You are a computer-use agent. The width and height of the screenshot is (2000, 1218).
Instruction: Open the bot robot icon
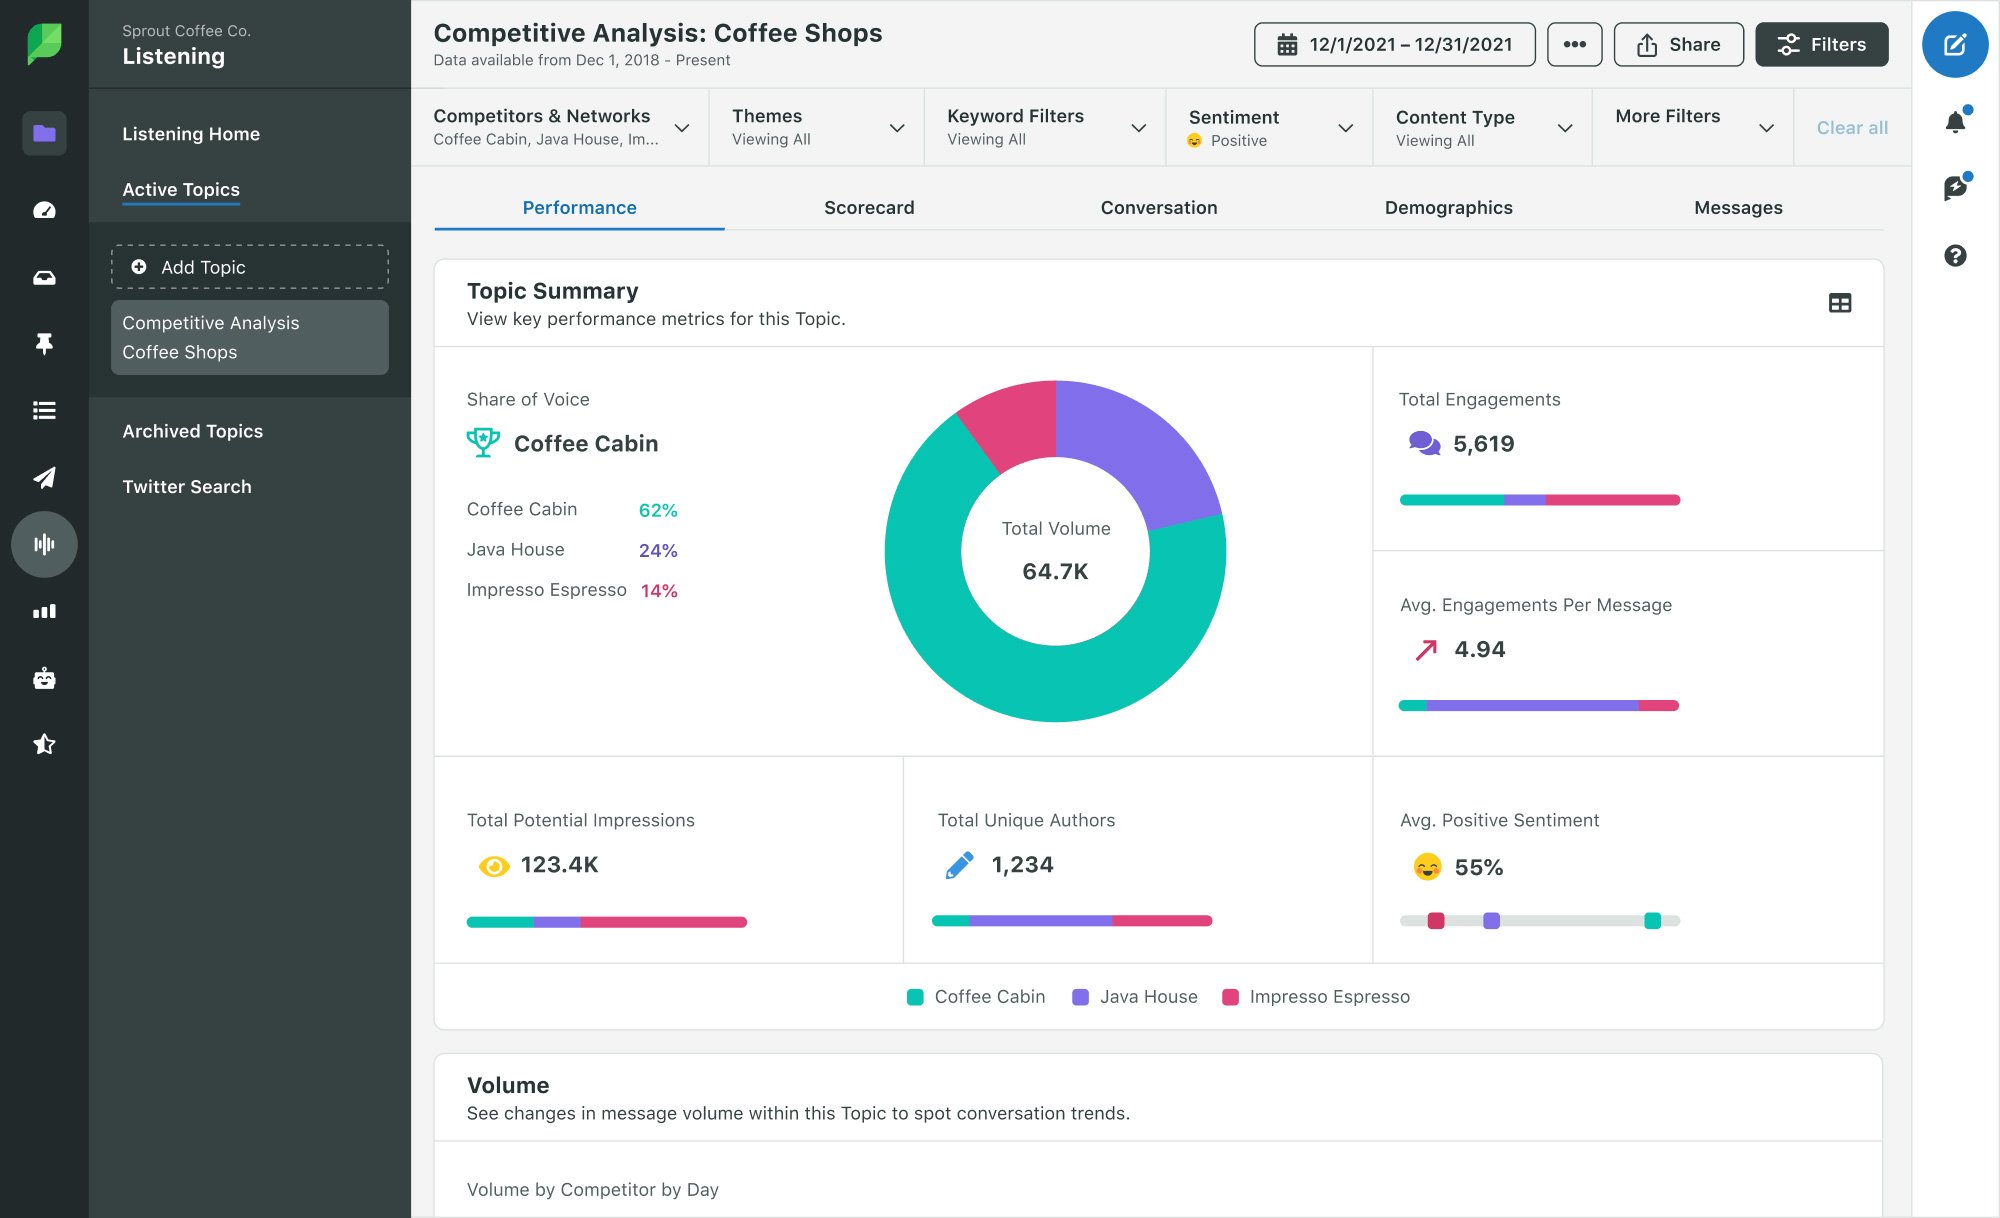tap(44, 678)
